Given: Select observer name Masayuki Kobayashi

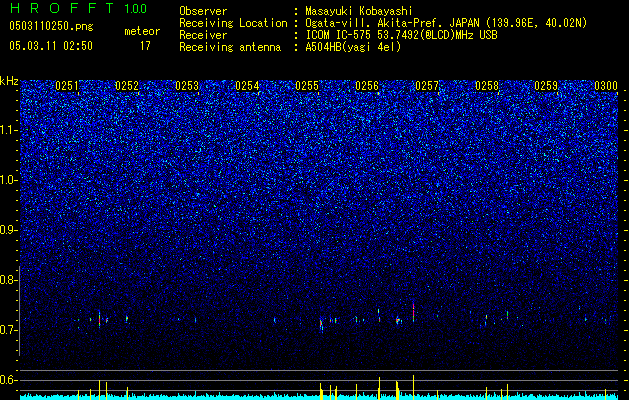Looking at the screenshot, I should [x=359, y=11].
